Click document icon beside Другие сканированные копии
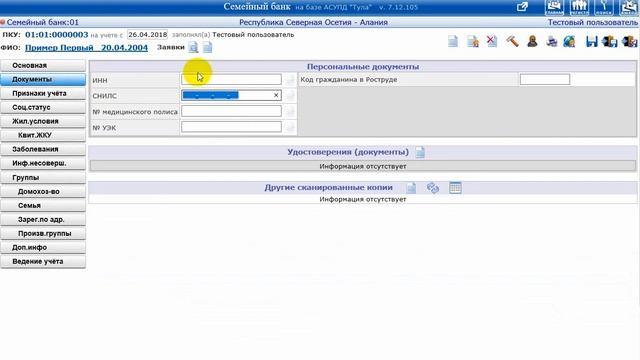 (x=411, y=188)
